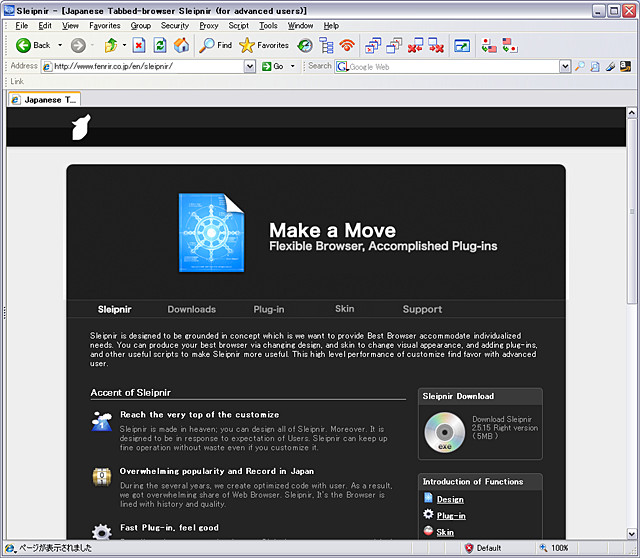Screen dimensions: 640x558
Task: Open the File menu
Action: coord(22,26)
